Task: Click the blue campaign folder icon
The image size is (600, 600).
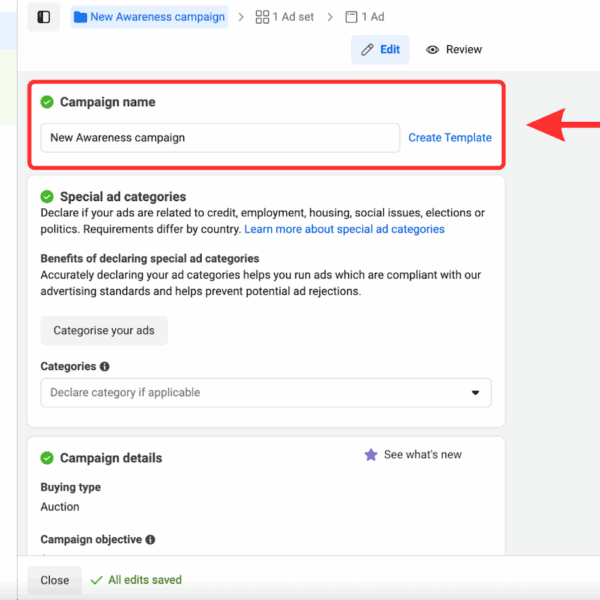Action: (x=79, y=17)
